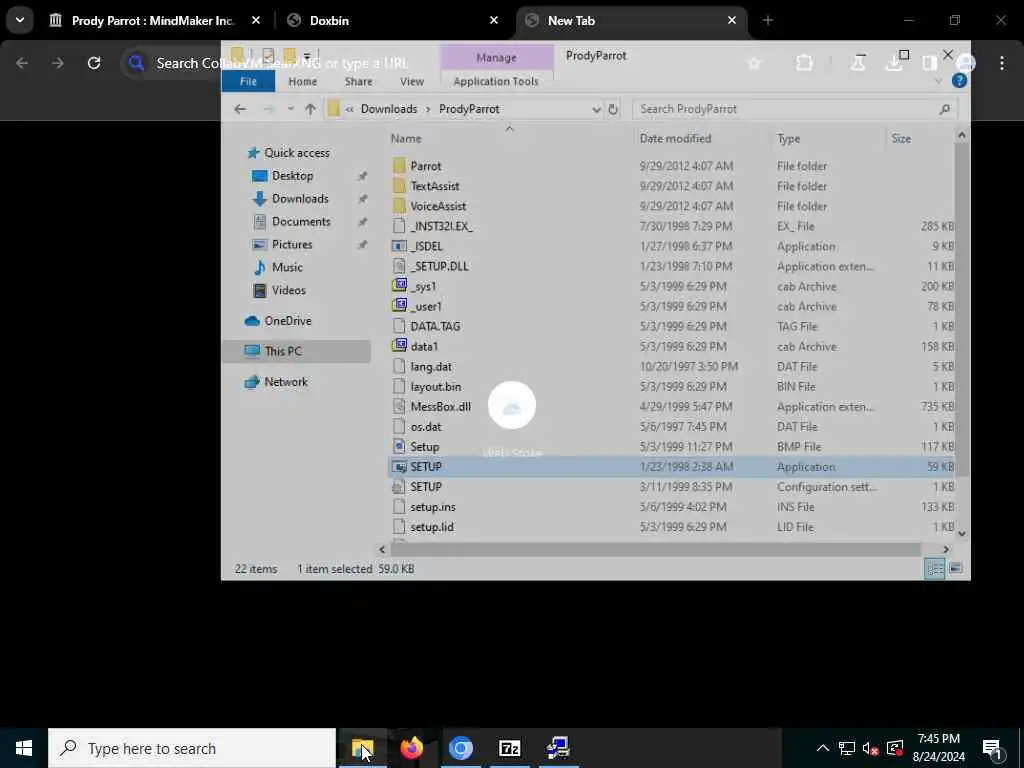Switch to Application Tools tab
This screenshot has width=1024, height=768.
[x=496, y=82]
